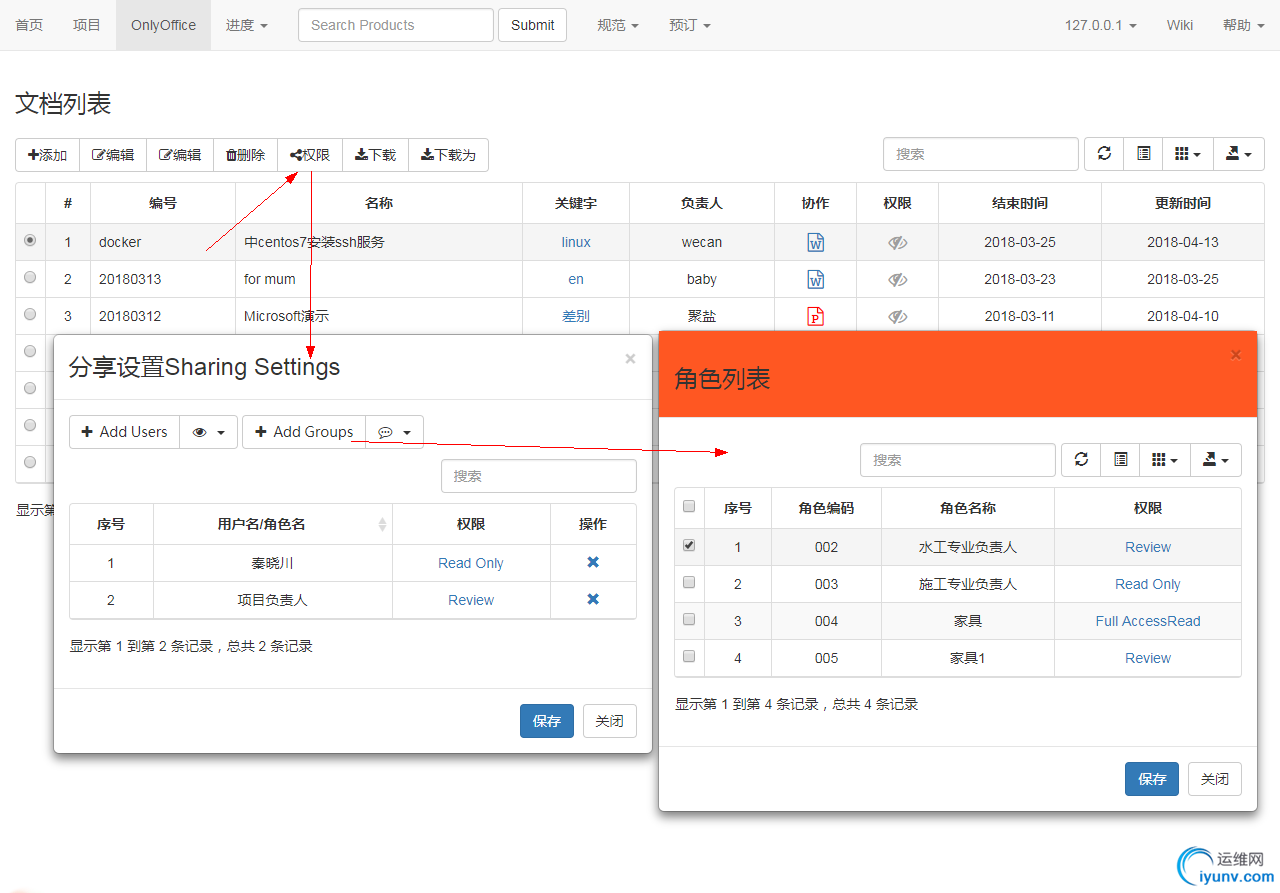Open 项目 in top navigation

[x=87, y=25]
